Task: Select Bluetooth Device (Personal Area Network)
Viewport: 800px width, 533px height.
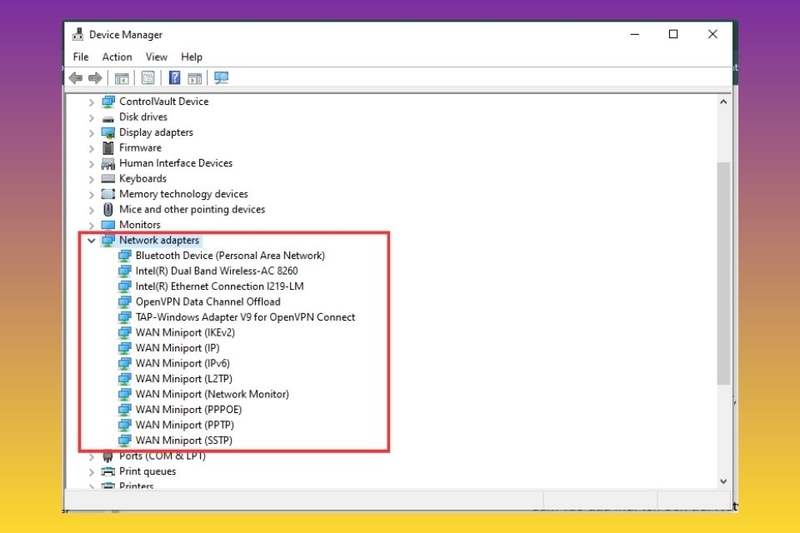Action: pos(230,256)
